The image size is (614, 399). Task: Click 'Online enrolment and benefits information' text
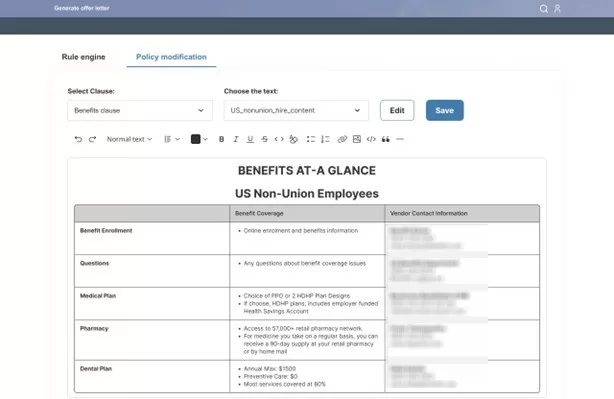[x=301, y=231]
